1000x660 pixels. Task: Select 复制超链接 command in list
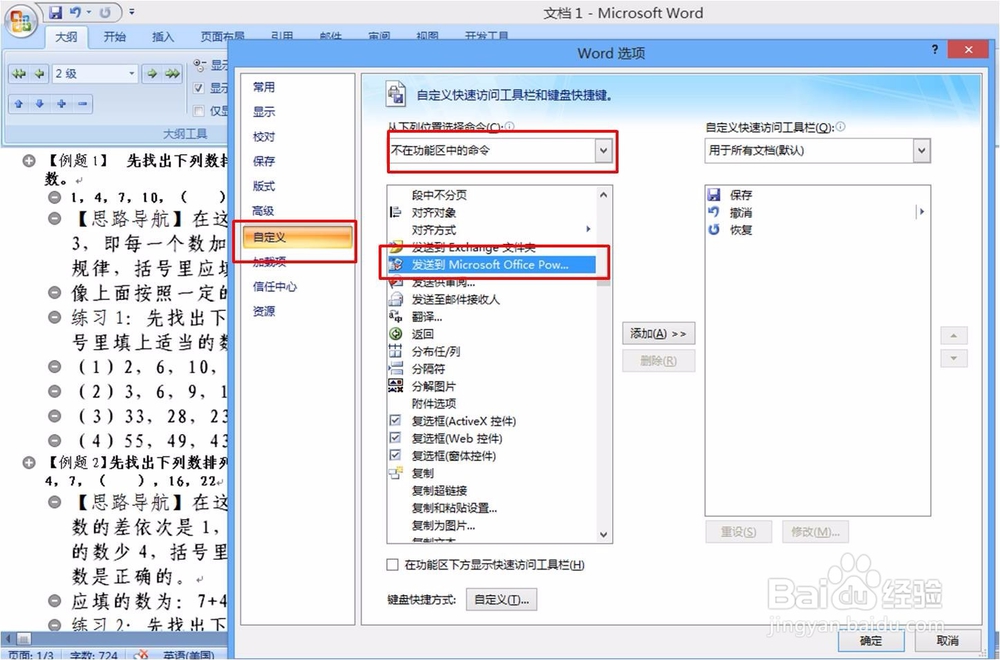(491, 490)
